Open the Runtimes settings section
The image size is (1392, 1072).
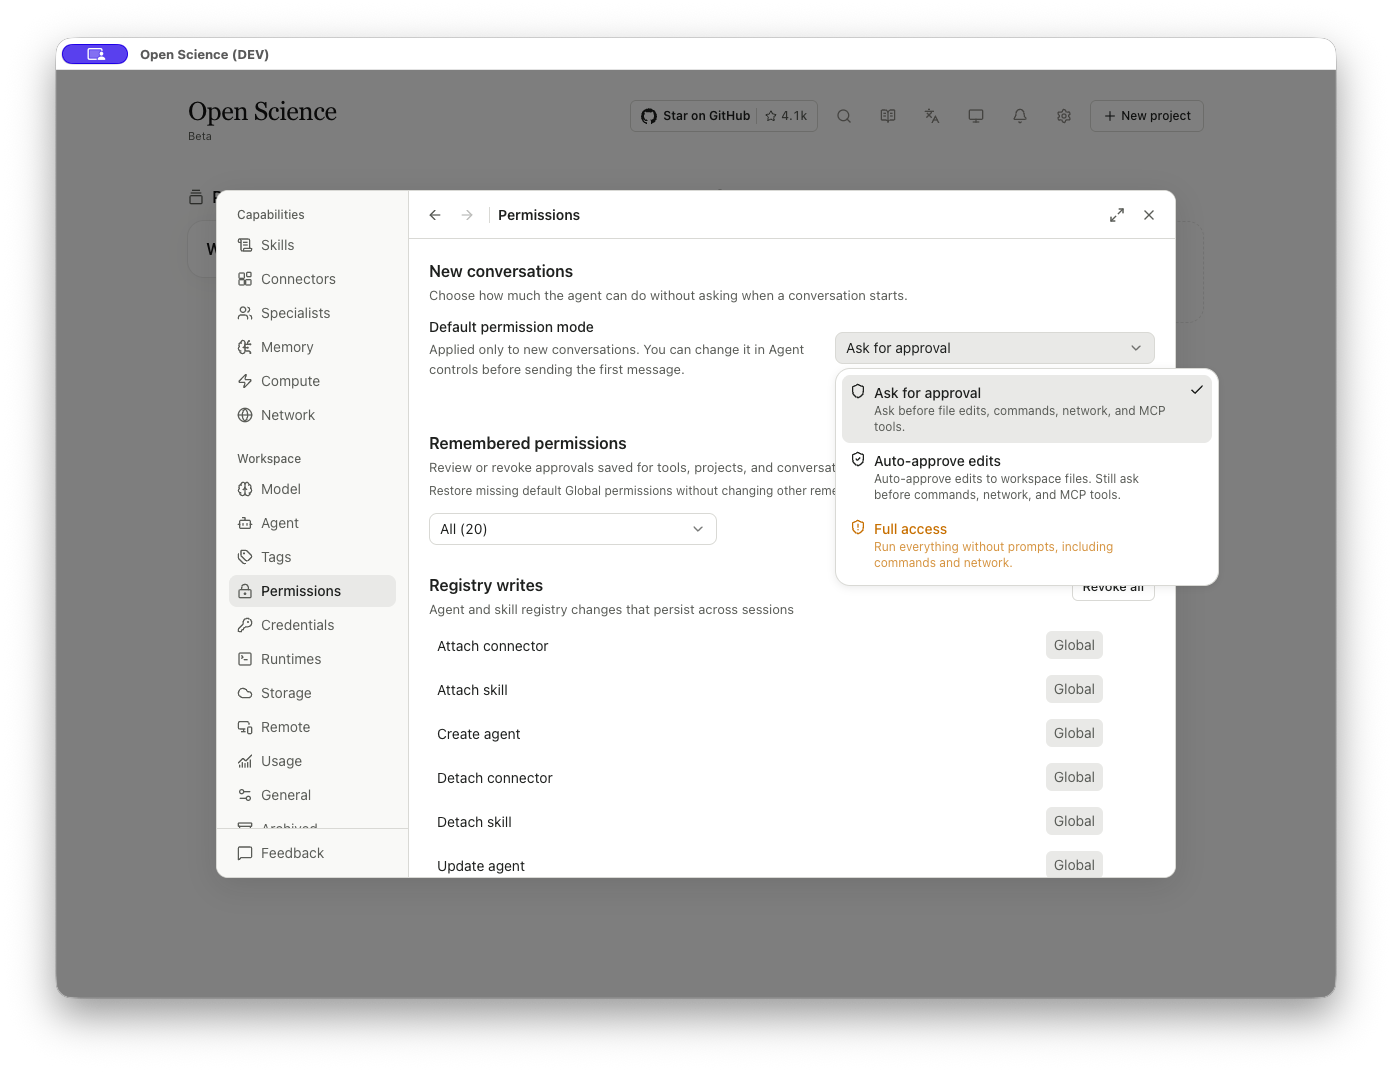312,659
